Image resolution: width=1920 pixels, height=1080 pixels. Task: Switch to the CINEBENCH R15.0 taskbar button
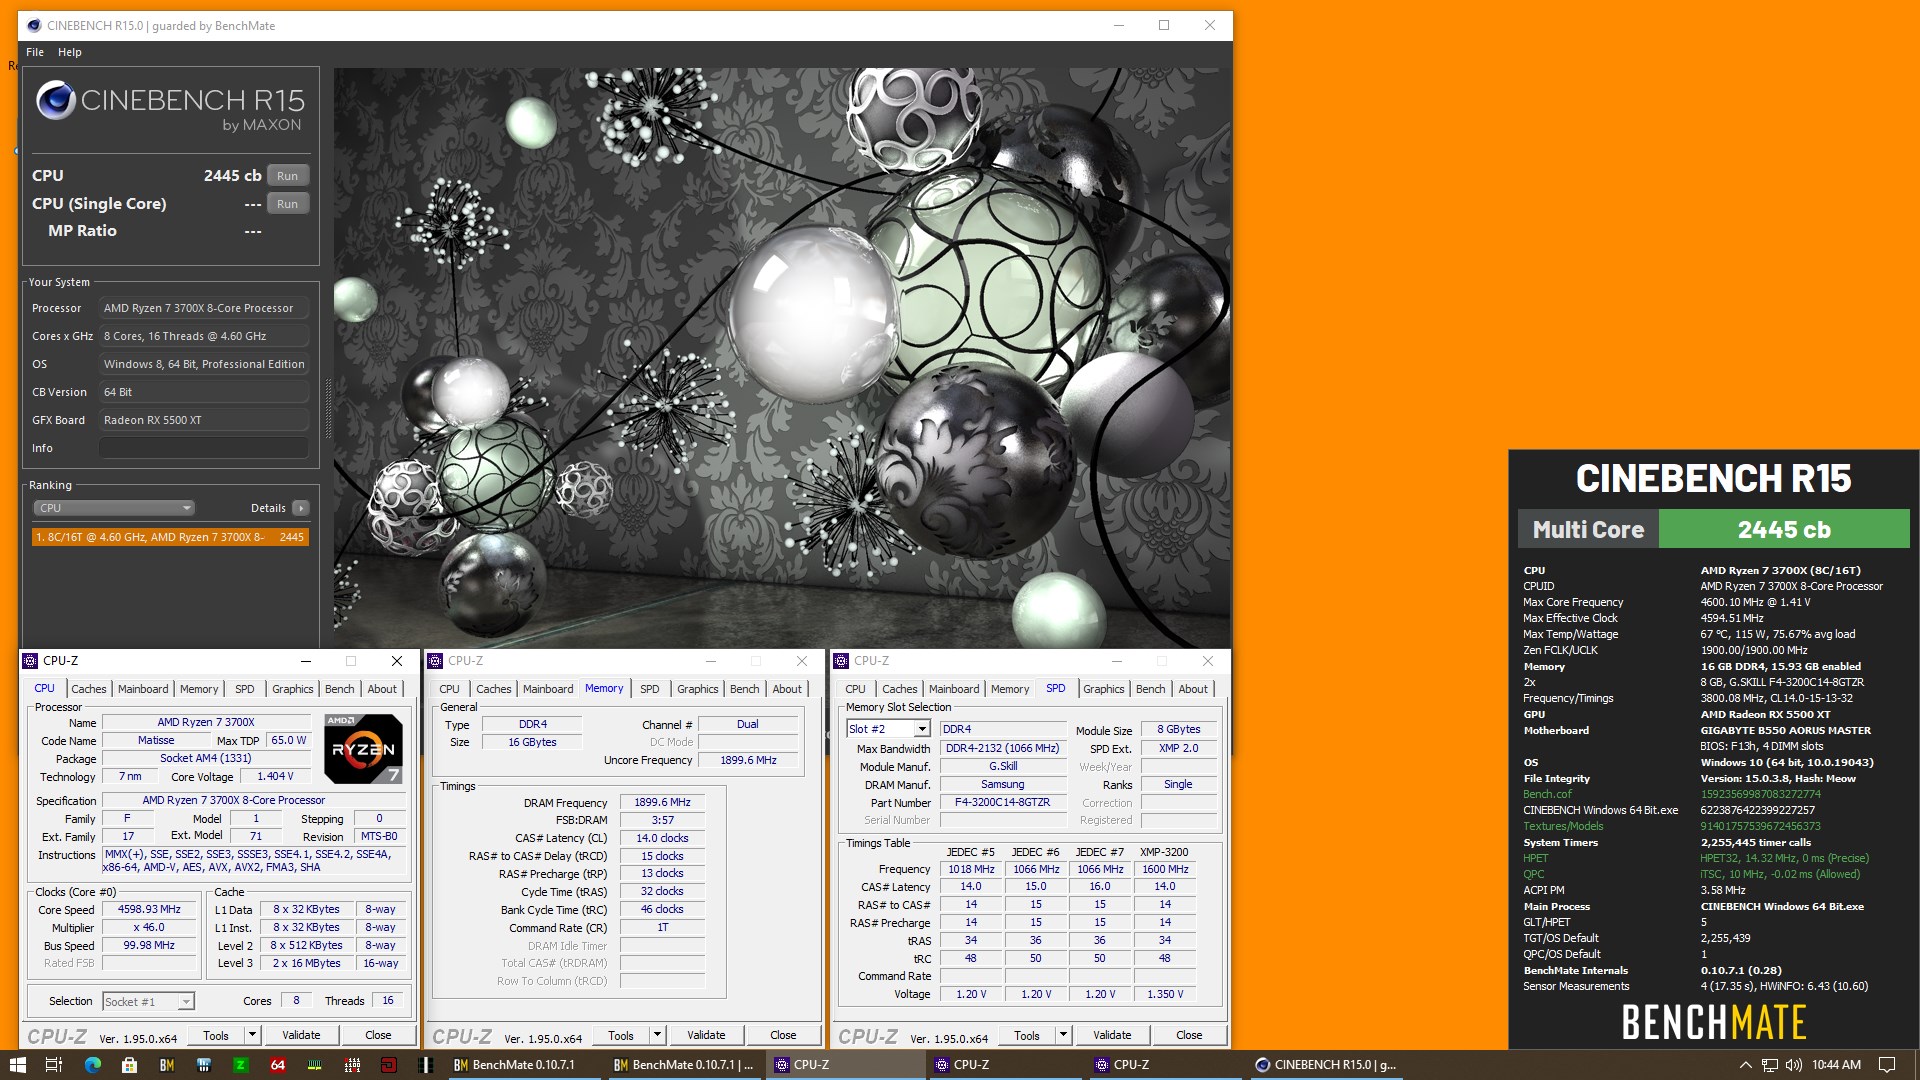pos(1325,1065)
